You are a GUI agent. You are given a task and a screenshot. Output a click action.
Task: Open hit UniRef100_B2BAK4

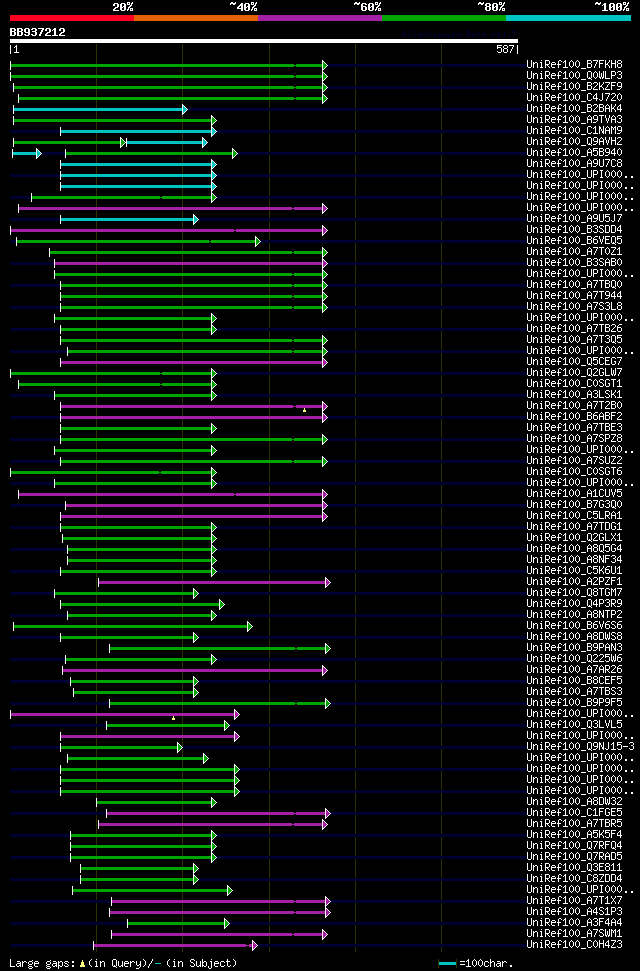(574, 109)
